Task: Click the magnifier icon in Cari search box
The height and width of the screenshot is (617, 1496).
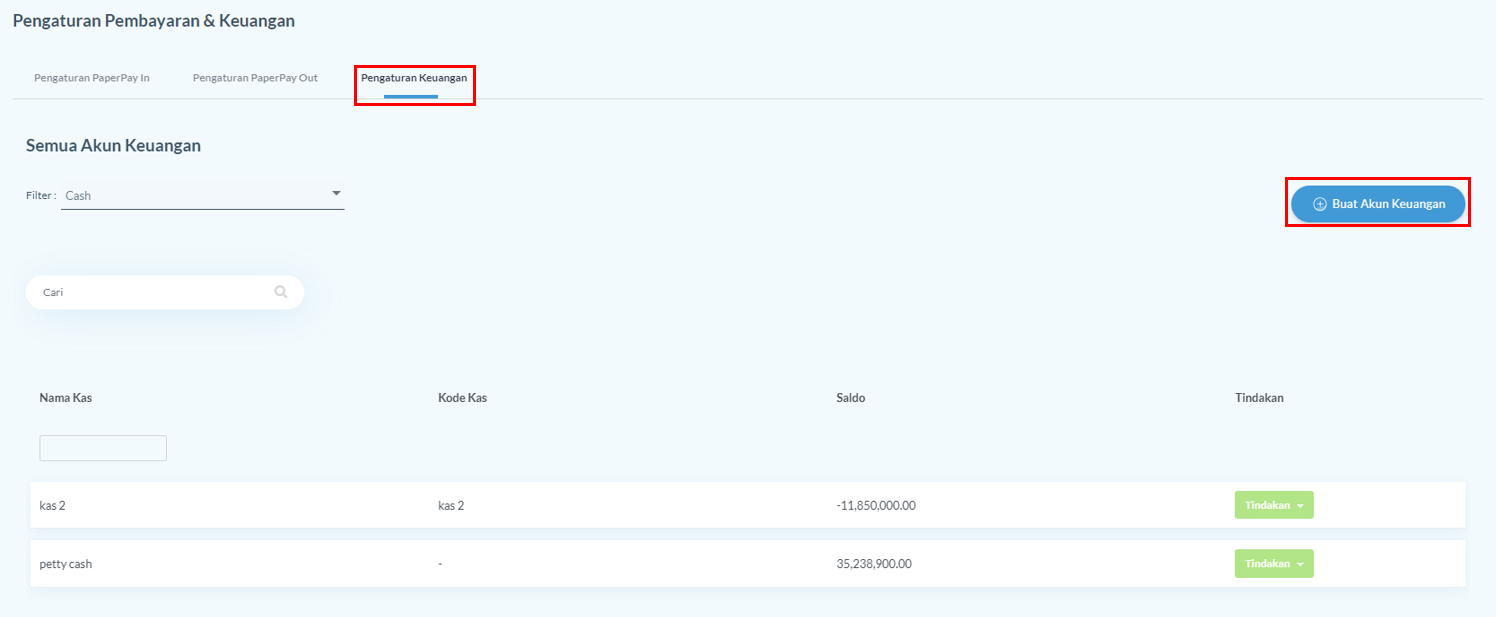Action: point(281,292)
